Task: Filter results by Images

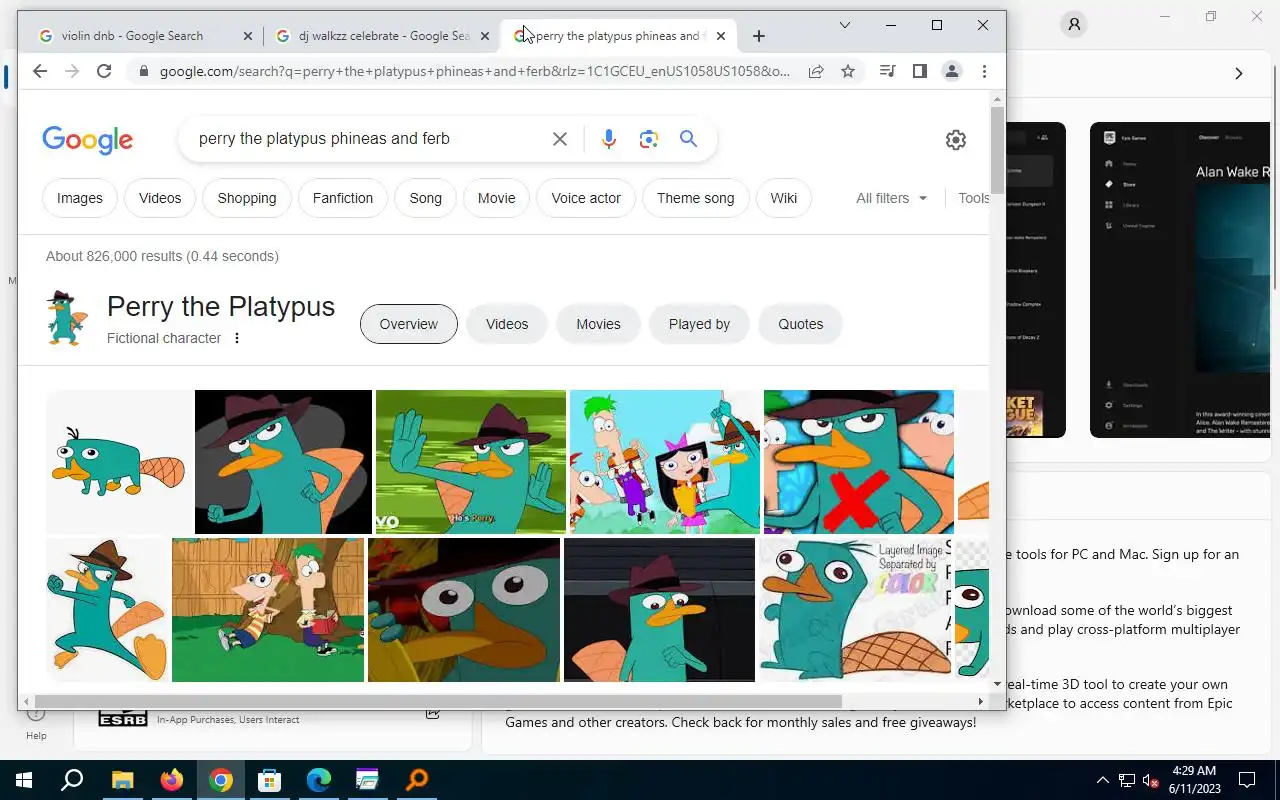Action: pos(80,198)
